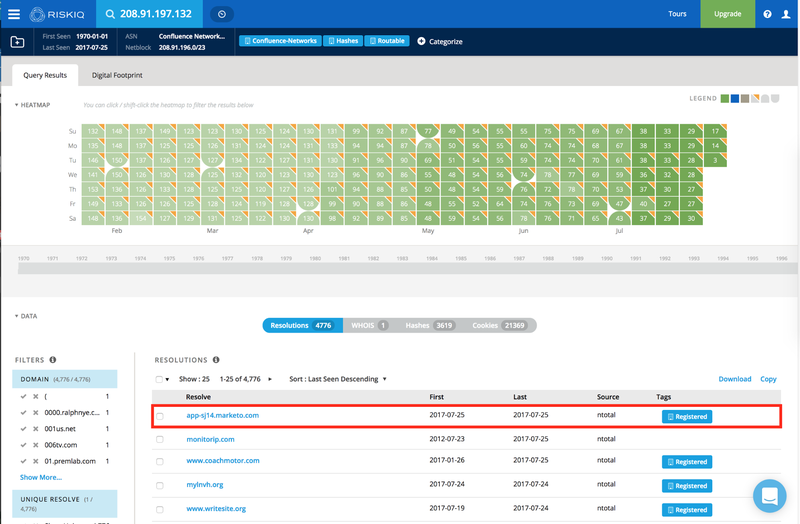The width and height of the screenshot is (800, 524).
Task: Click the Routable tag
Action: click(387, 41)
